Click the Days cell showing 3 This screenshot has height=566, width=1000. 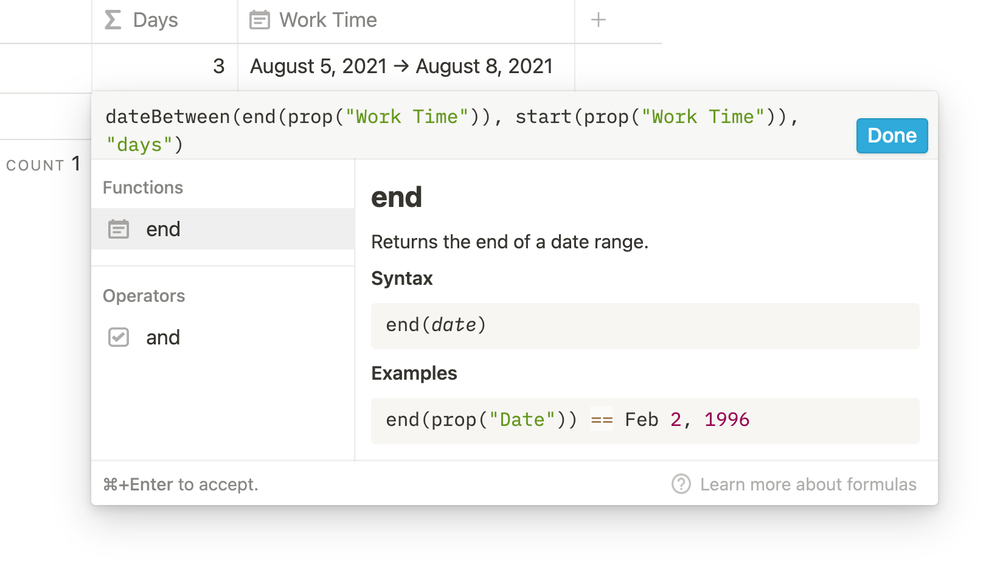click(x=165, y=66)
